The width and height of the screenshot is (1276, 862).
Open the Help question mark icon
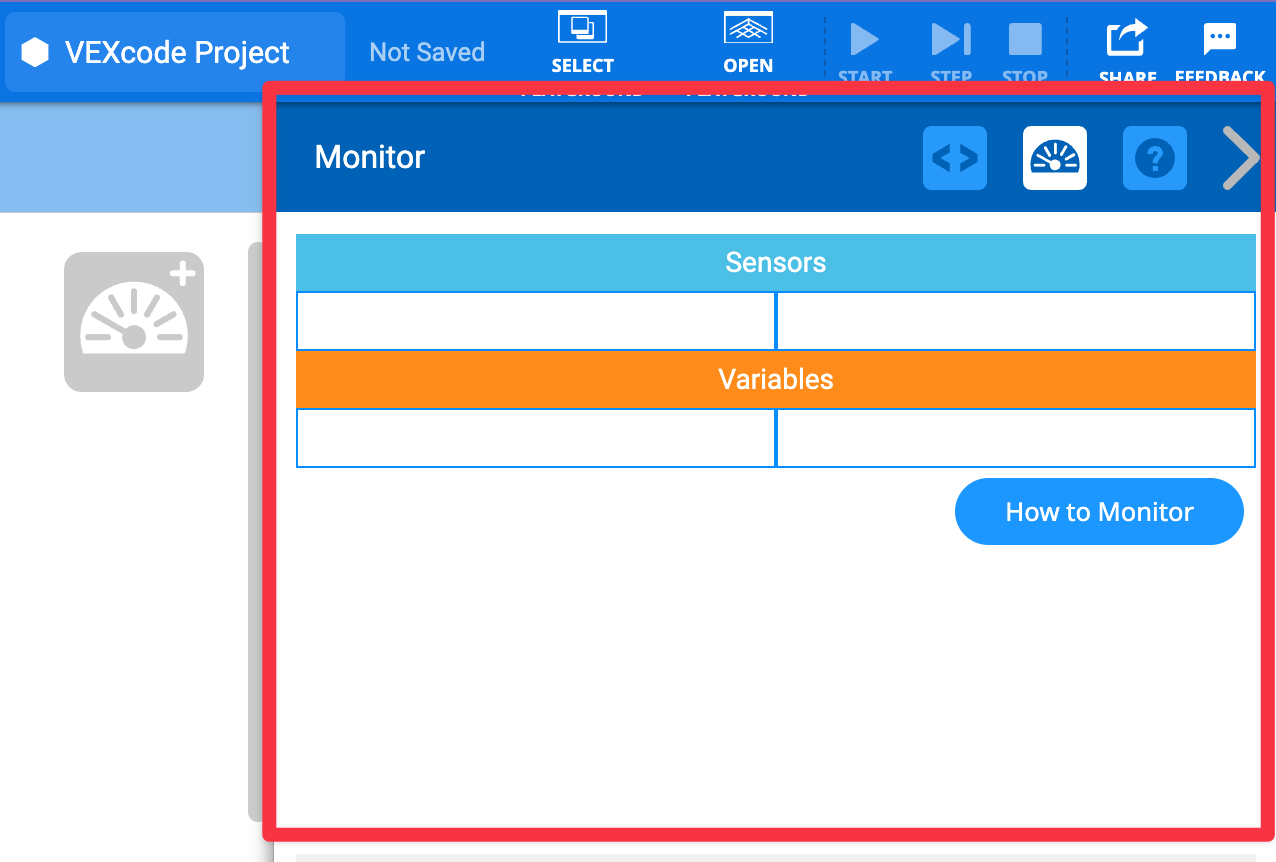[x=1154, y=158]
